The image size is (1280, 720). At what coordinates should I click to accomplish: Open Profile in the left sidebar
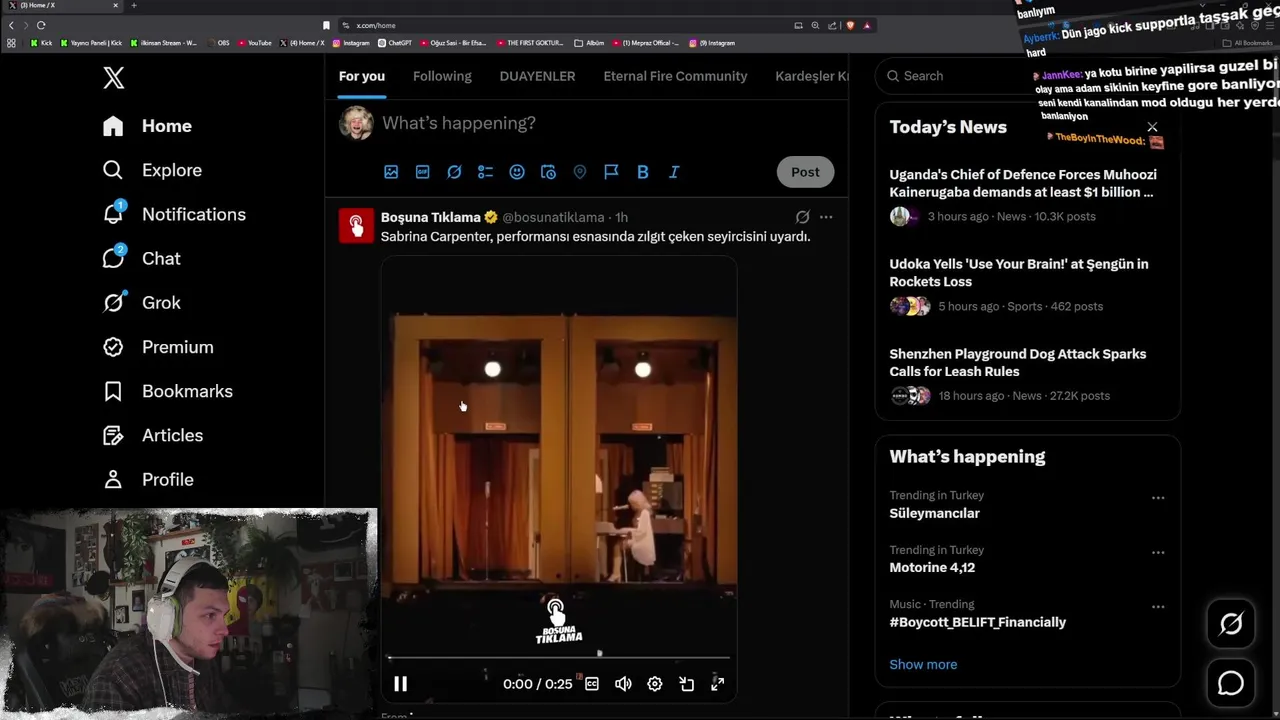point(148,479)
